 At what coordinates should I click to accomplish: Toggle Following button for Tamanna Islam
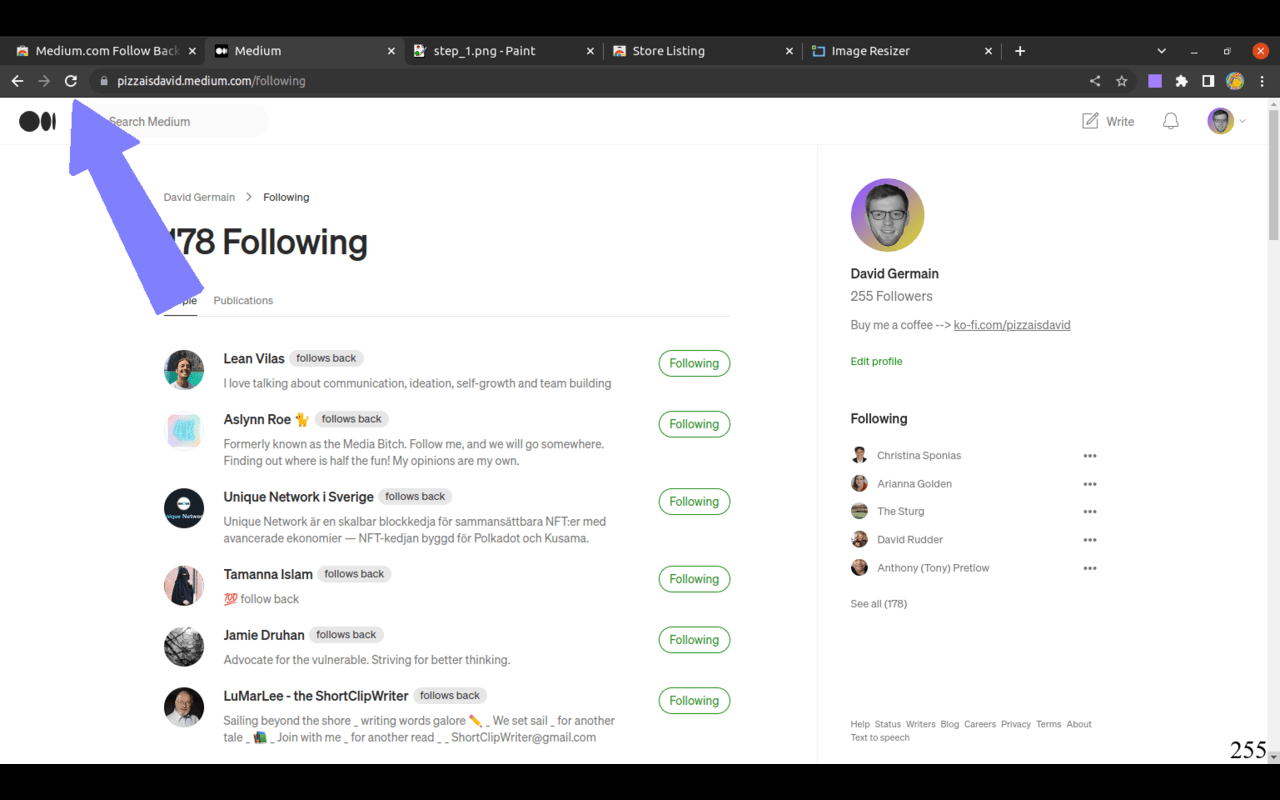coord(694,579)
